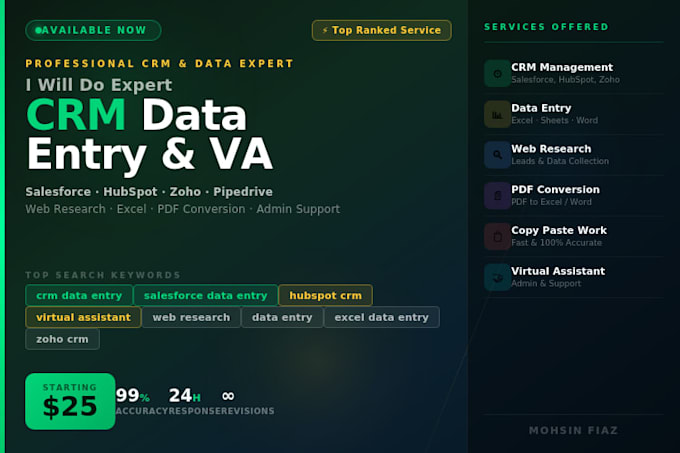Click the Data Entry bar chart icon
This screenshot has height=453, width=680.
click(x=497, y=114)
